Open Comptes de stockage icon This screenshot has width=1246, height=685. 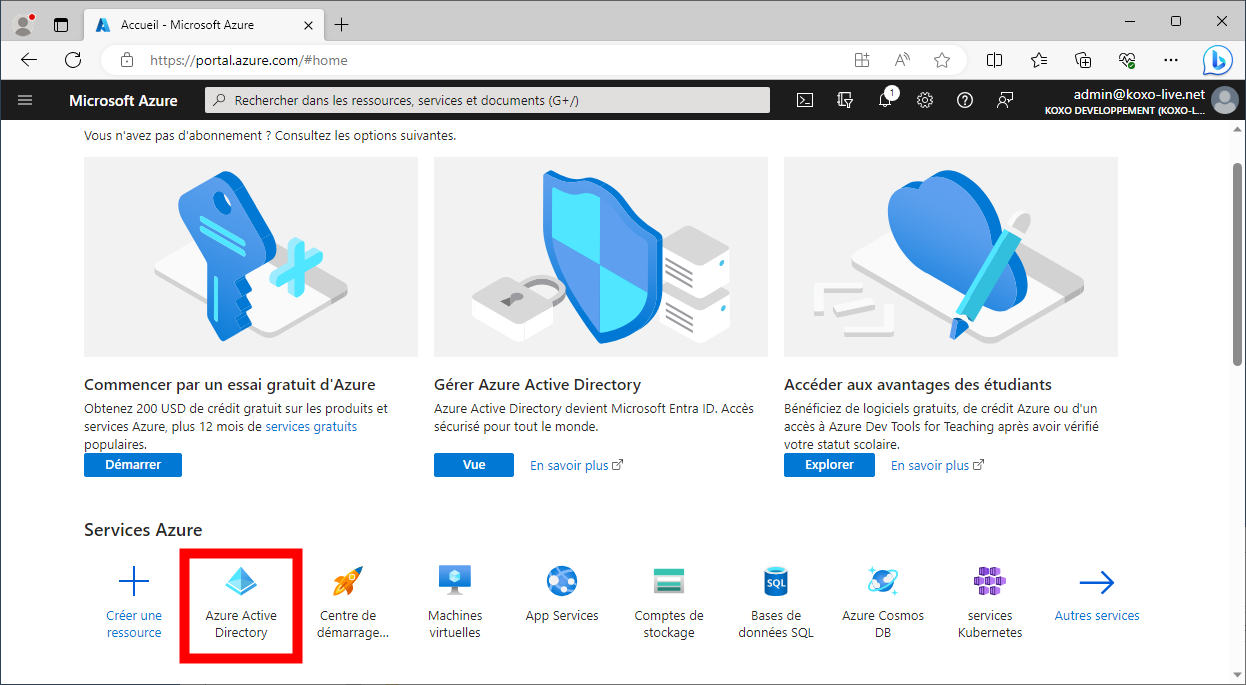pos(669,581)
